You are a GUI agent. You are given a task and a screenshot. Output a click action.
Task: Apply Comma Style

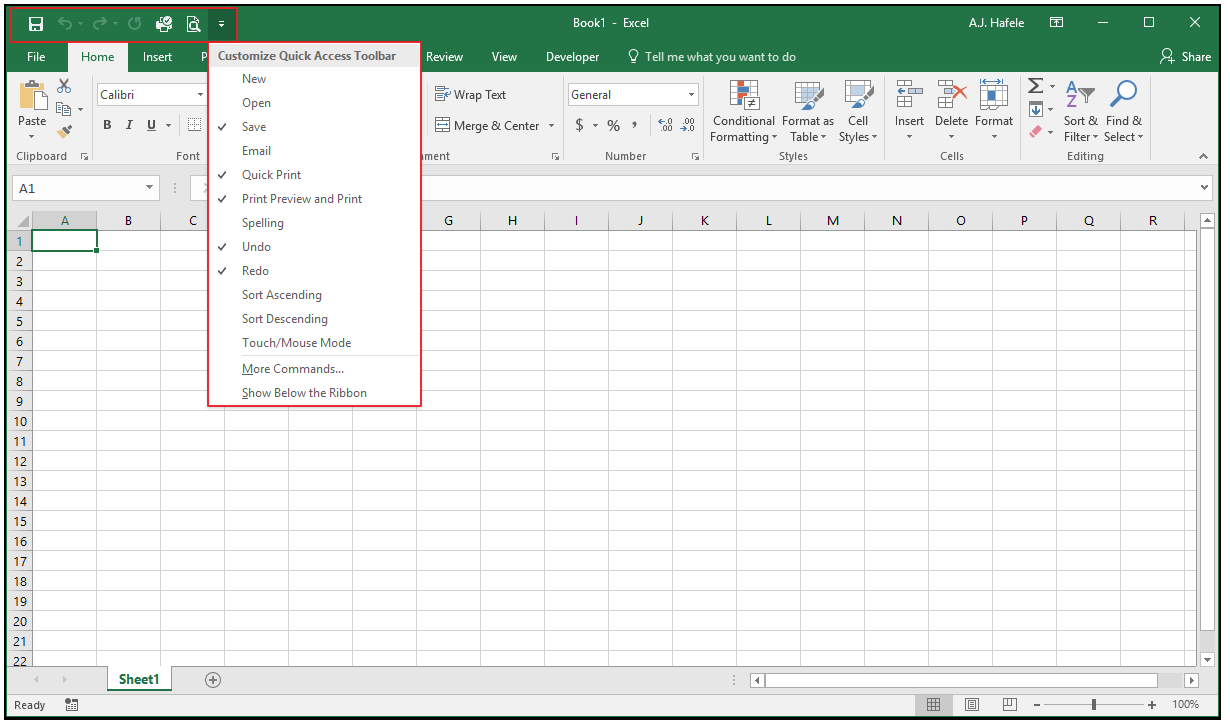635,125
